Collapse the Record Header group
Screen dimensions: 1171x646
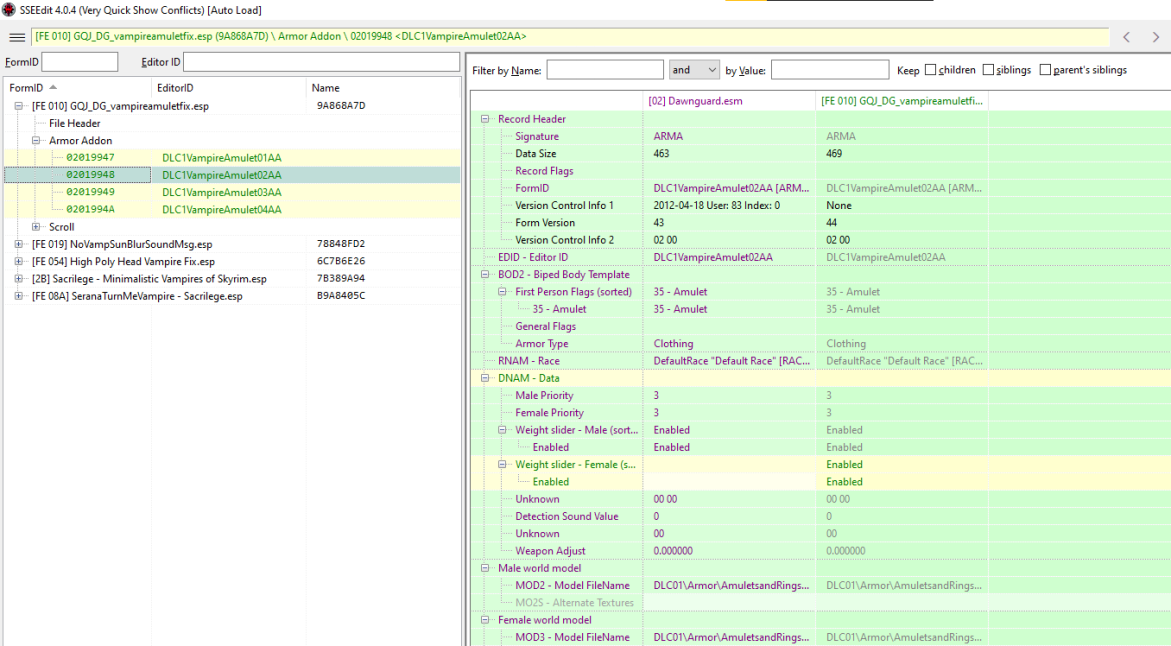point(485,118)
